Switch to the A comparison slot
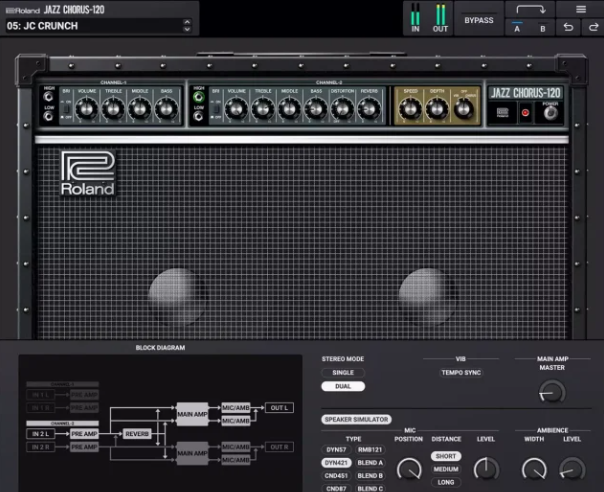This screenshot has width=604, height=492. click(x=517, y=28)
